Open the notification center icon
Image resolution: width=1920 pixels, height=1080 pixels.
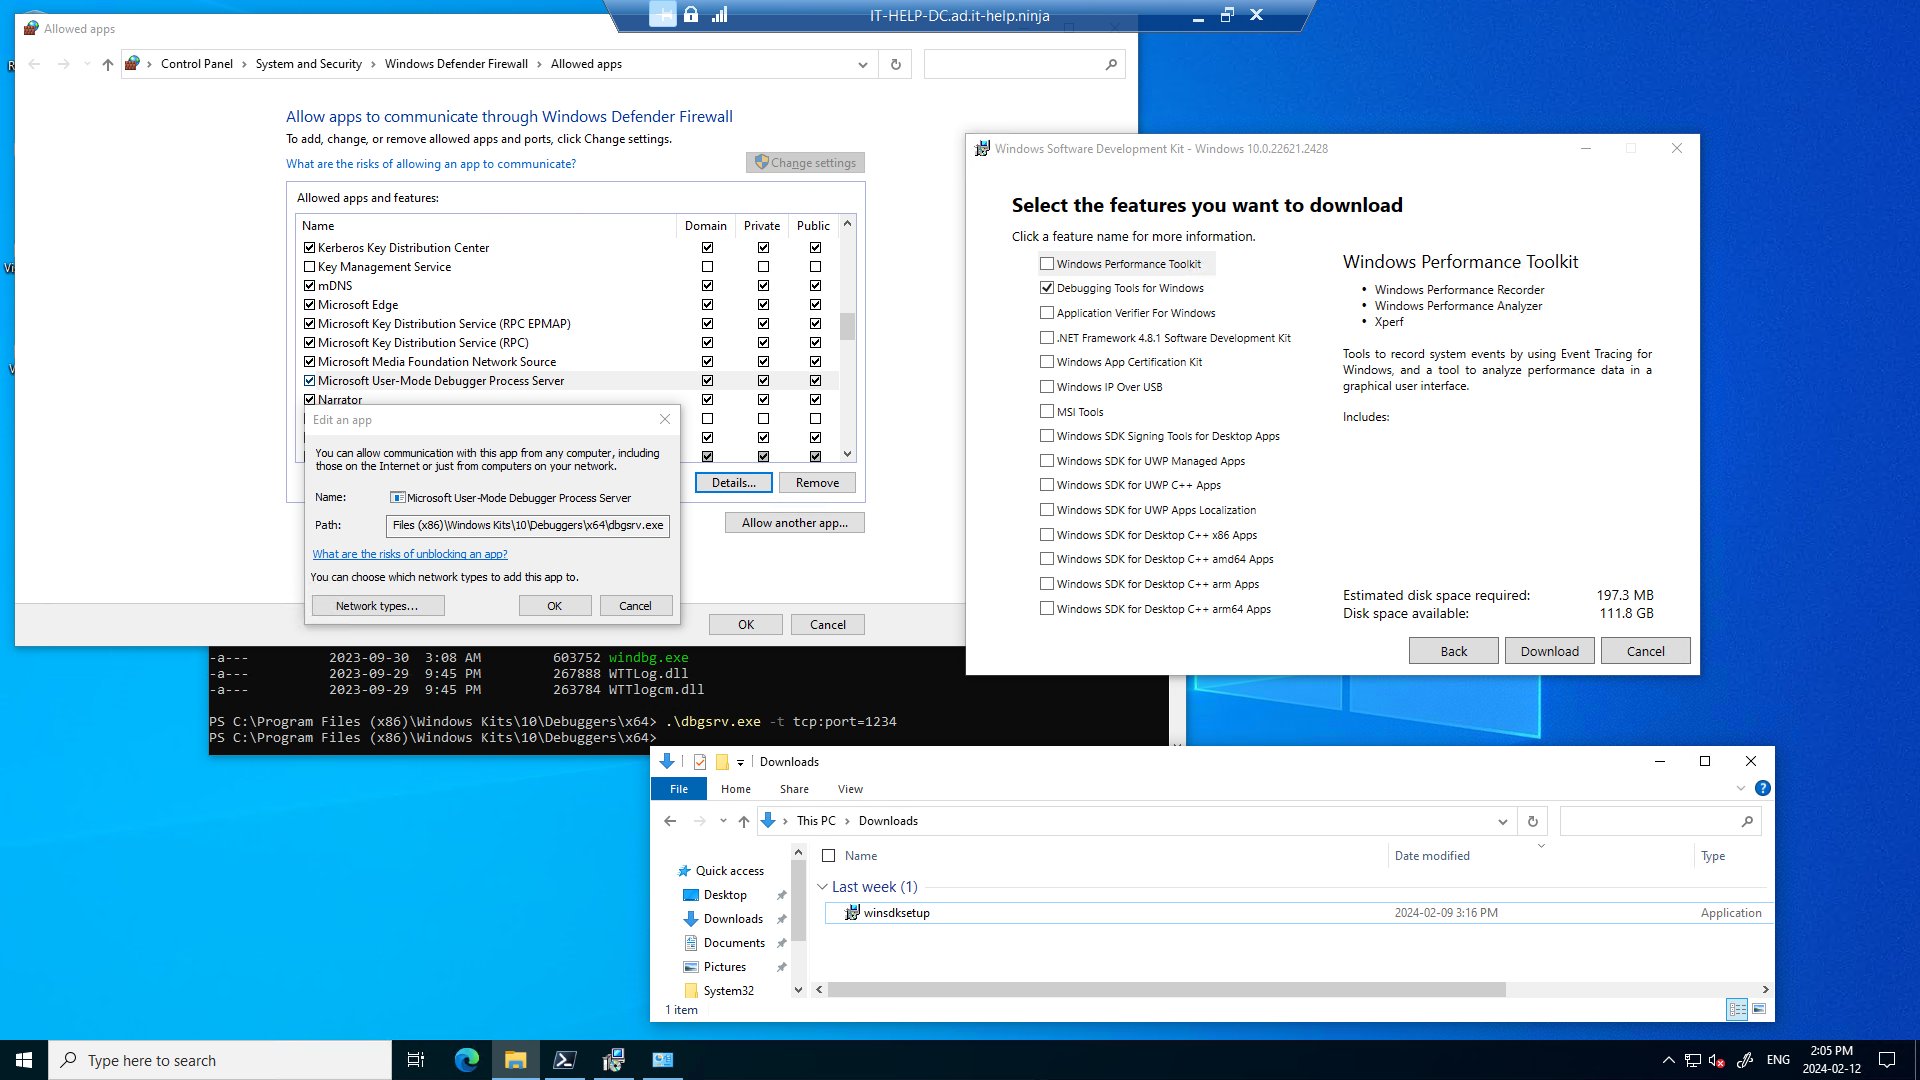pos(1887,1060)
